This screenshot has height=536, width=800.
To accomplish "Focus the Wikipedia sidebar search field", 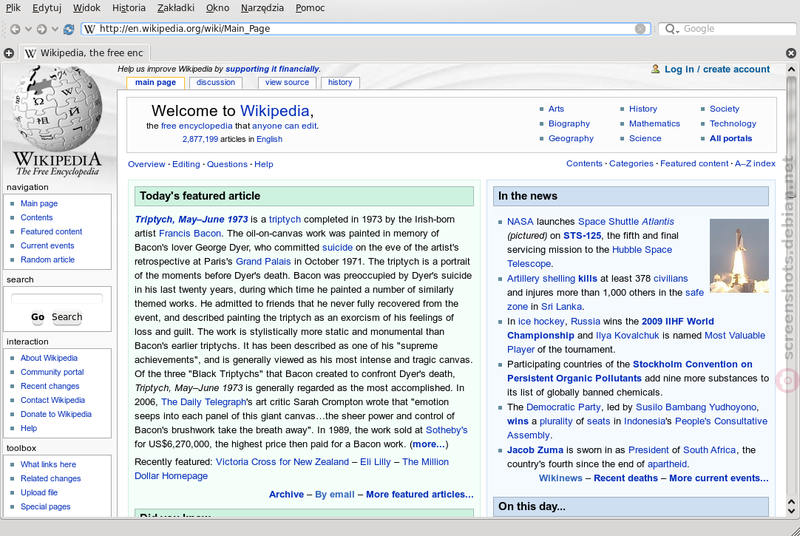I will pos(57,298).
